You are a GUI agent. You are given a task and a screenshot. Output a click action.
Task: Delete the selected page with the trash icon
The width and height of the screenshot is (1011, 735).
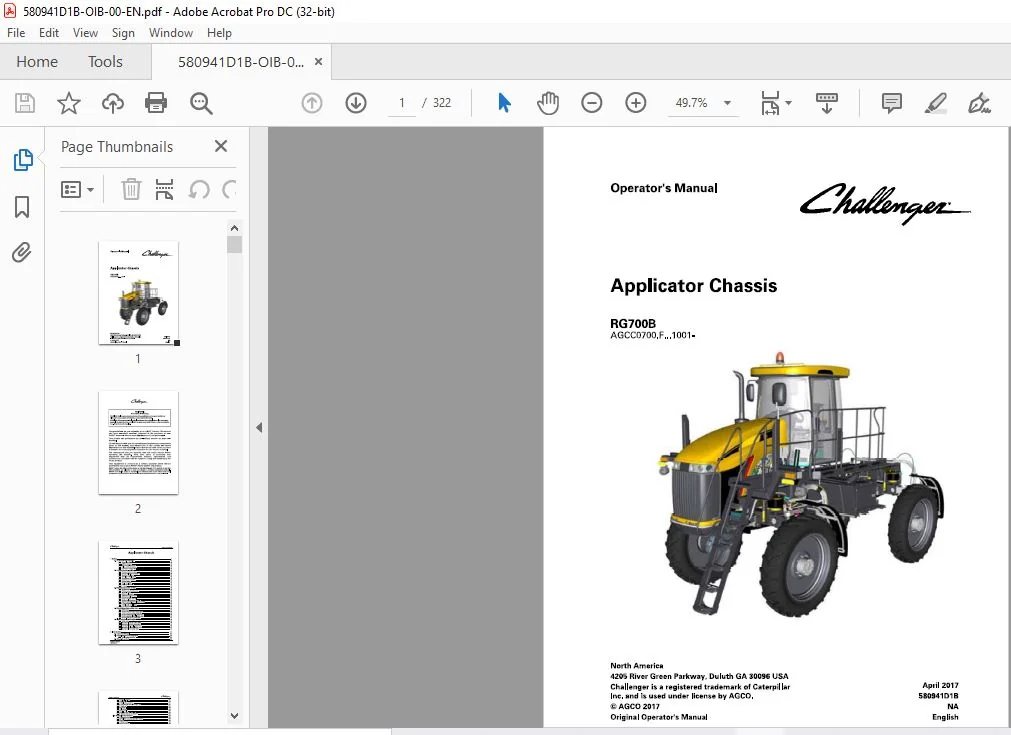[x=131, y=190]
